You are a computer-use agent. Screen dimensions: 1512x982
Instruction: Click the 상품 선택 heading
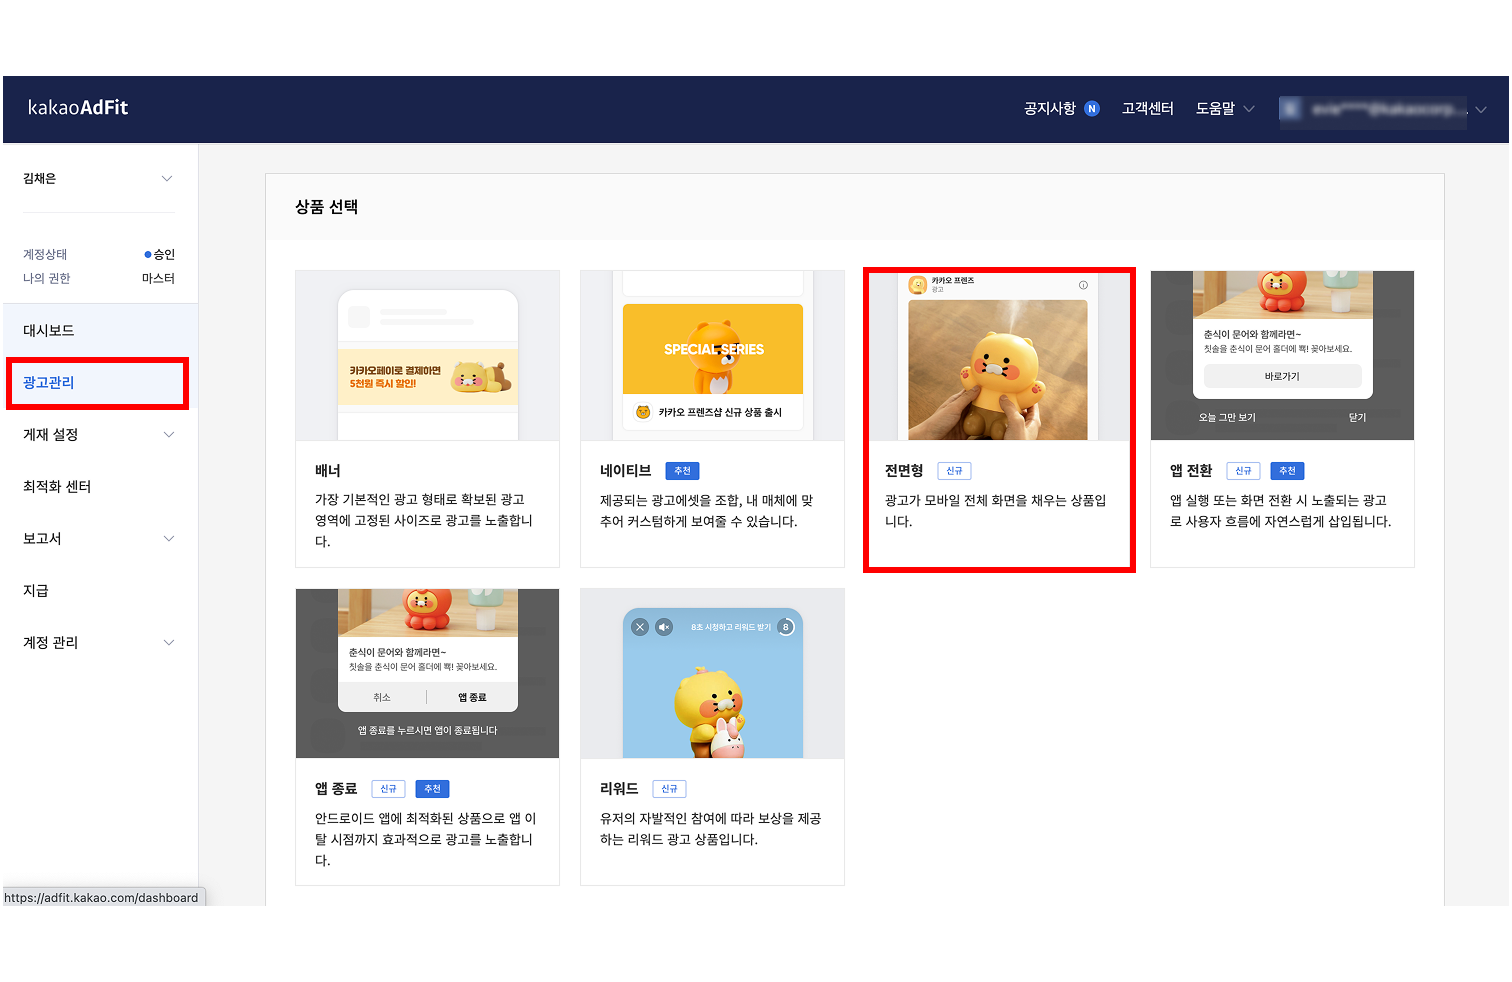tap(326, 207)
